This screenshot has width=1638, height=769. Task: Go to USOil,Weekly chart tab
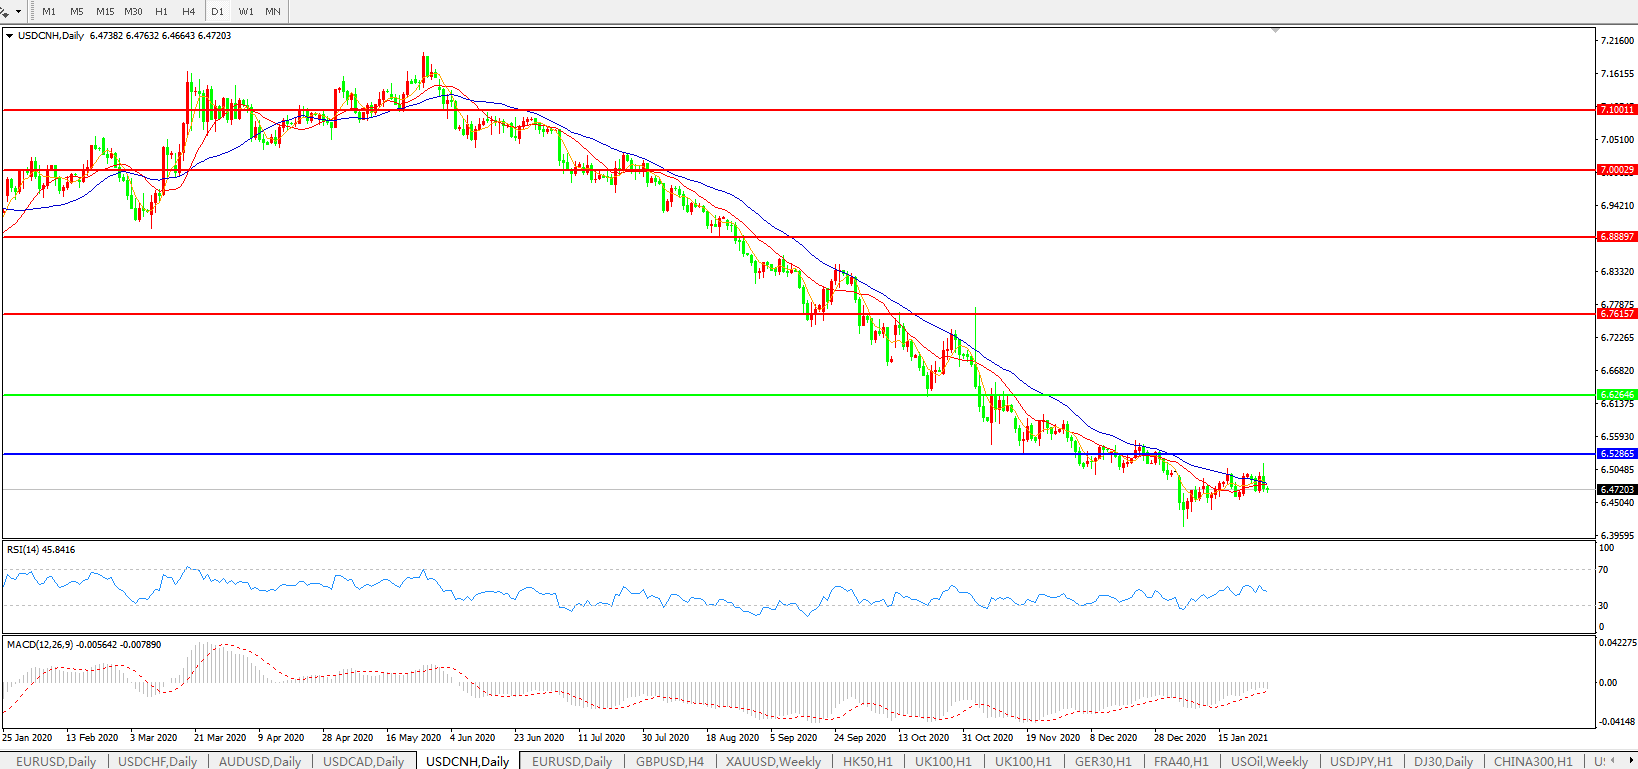[1269, 761]
